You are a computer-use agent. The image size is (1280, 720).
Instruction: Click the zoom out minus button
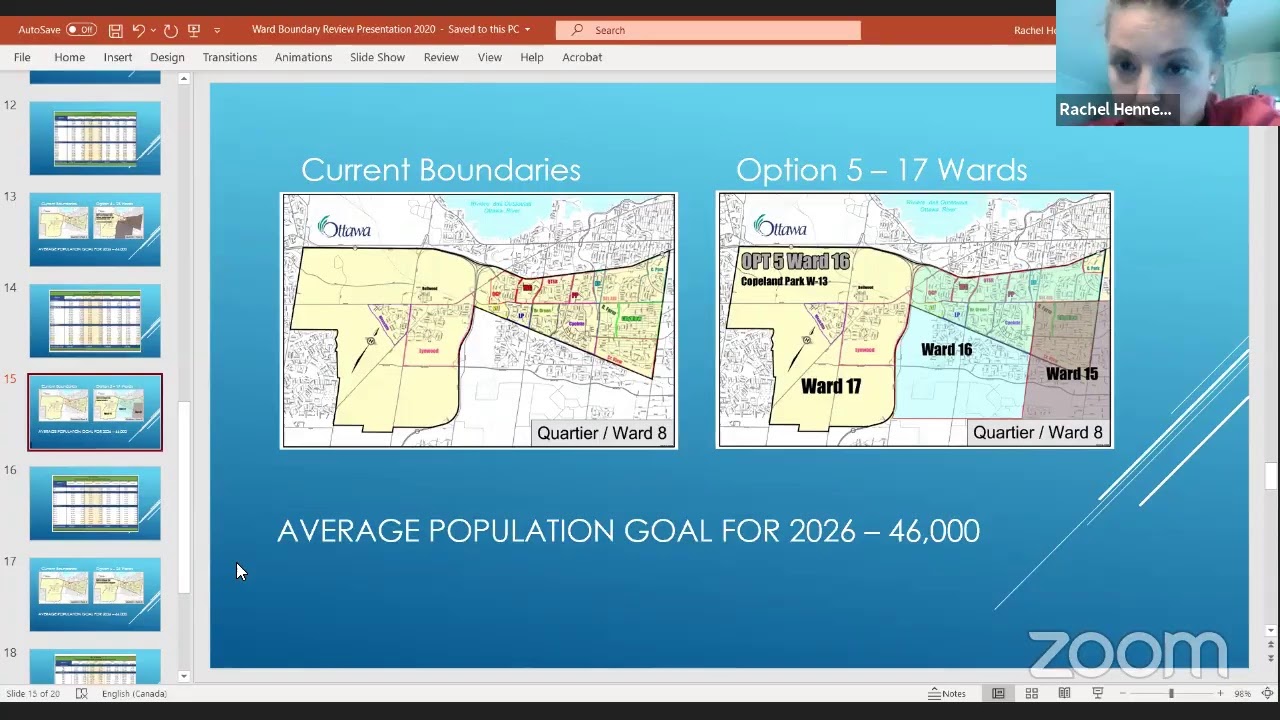pyautogui.click(x=1123, y=693)
